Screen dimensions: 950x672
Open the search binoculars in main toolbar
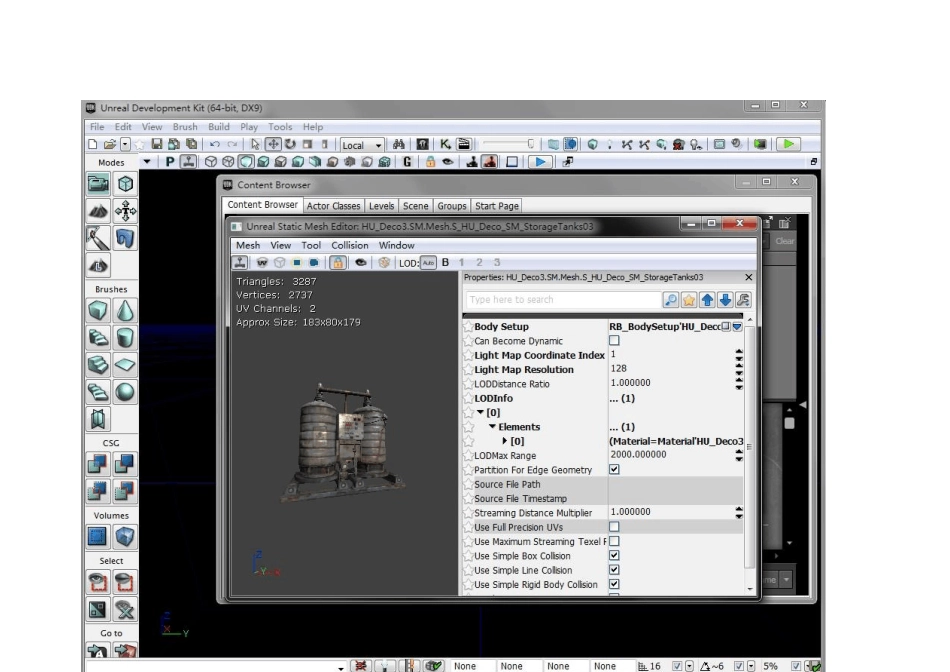[x=398, y=144]
